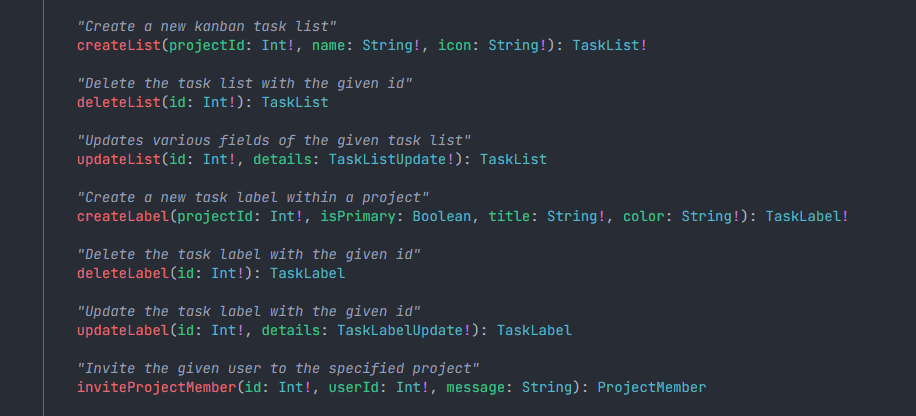Screen dimensions: 916x416
Task: Click the Boolean type of isPrimary
Action: pyautogui.click(x=442, y=216)
